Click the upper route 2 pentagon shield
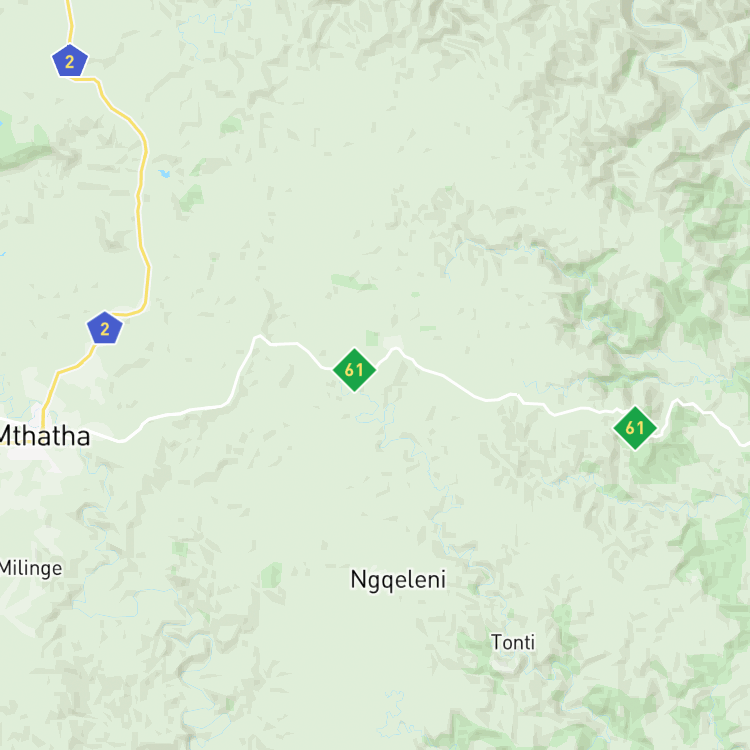Image resolution: width=750 pixels, height=750 pixels. coord(70,61)
